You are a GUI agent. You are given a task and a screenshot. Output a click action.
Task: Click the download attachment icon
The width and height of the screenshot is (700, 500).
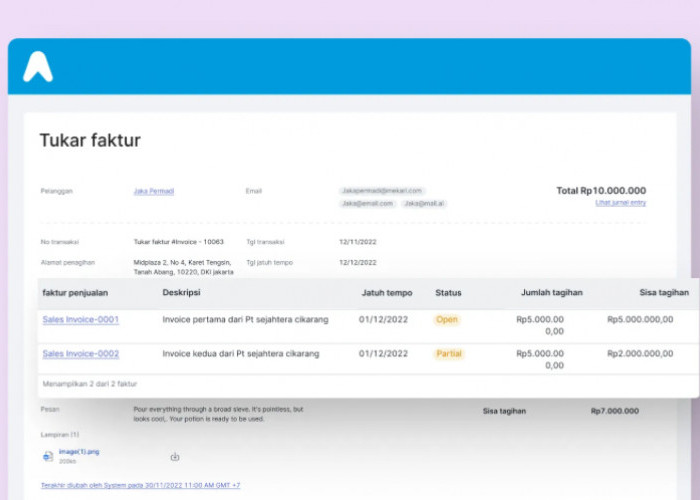pyautogui.click(x=175, y=457)
